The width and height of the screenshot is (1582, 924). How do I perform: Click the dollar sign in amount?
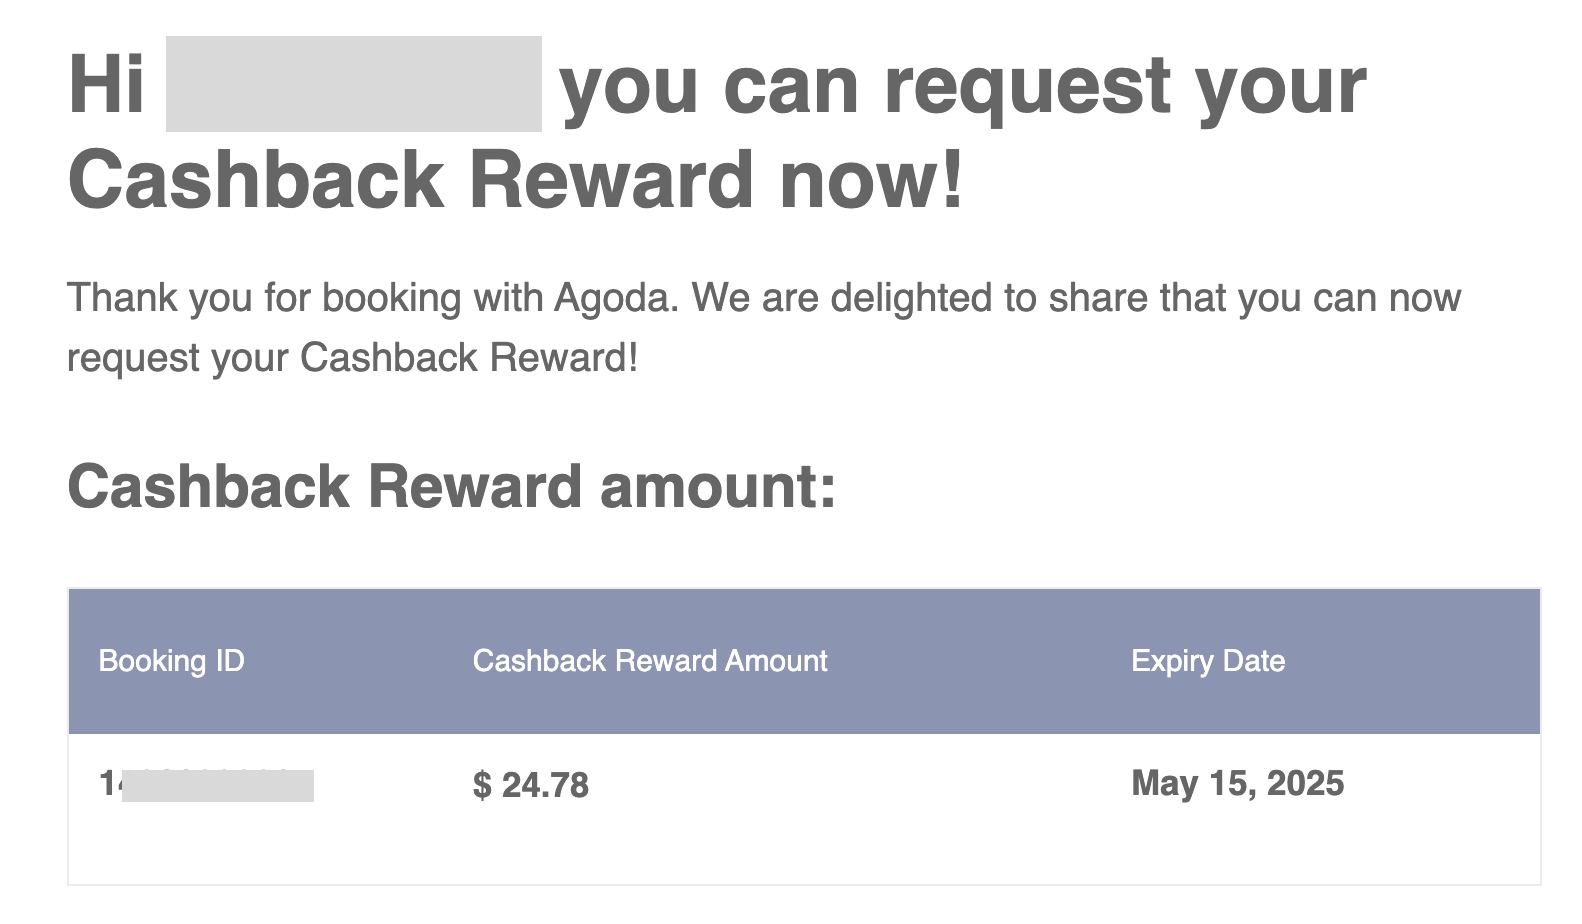coord(482,785)
